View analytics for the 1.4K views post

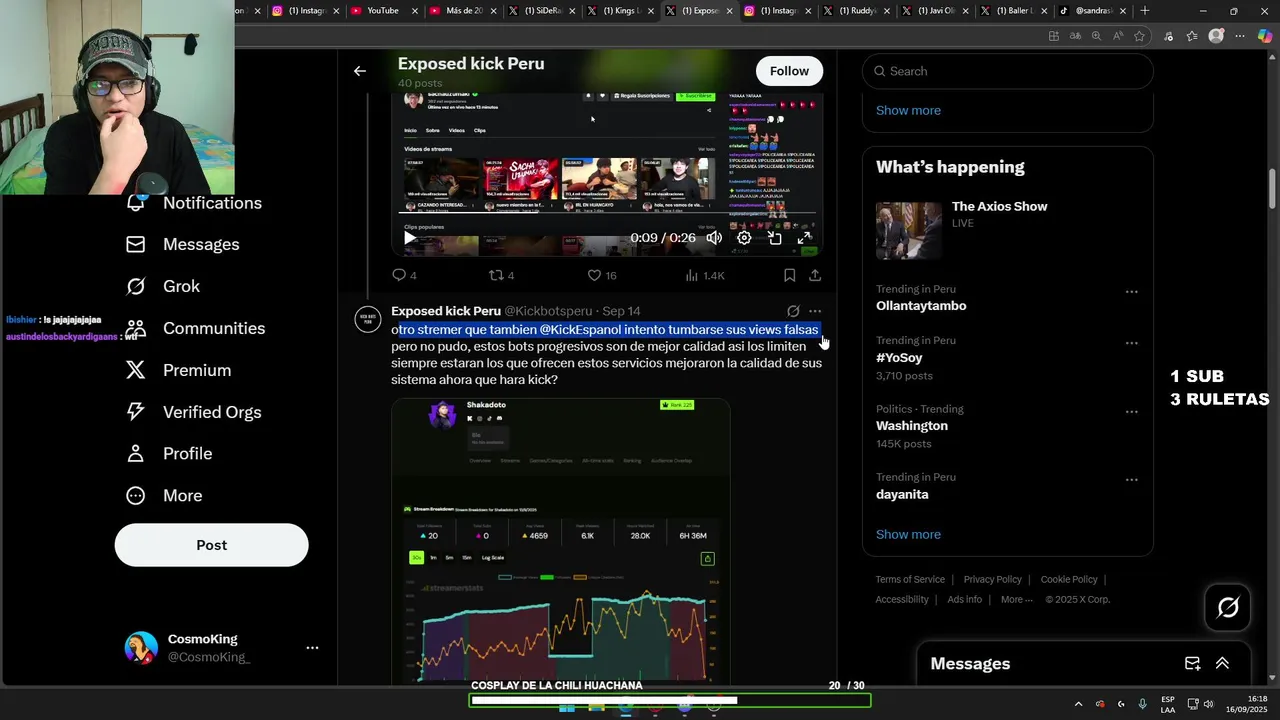(705, 275)
